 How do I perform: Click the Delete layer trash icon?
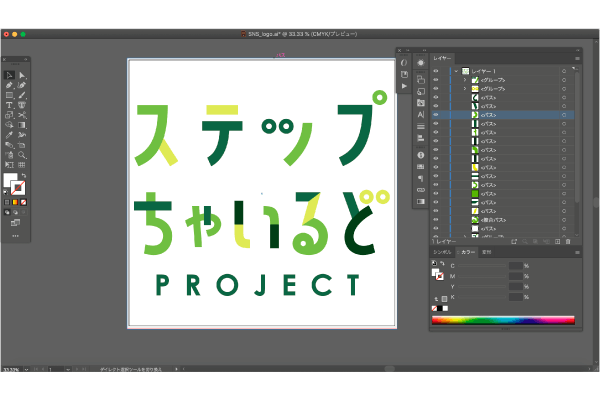[x=568, y=241]
